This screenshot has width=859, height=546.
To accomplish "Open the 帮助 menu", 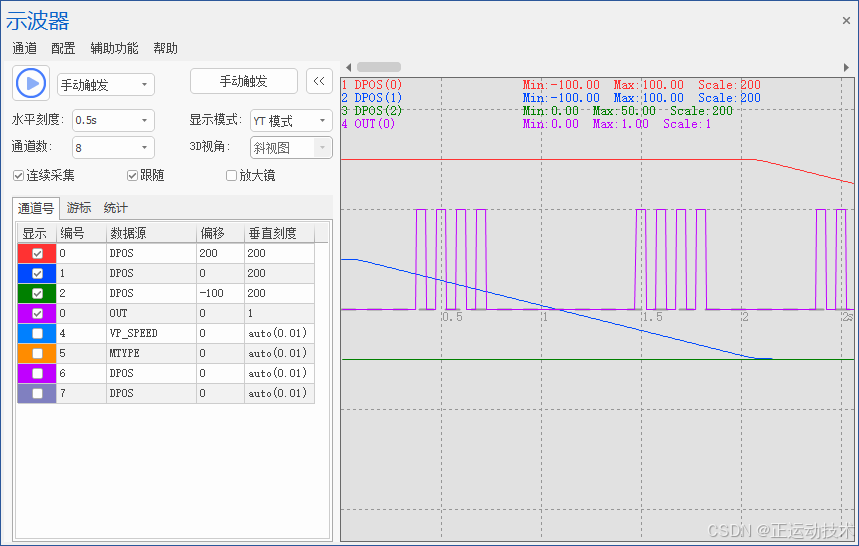I will tap(165, 48).
